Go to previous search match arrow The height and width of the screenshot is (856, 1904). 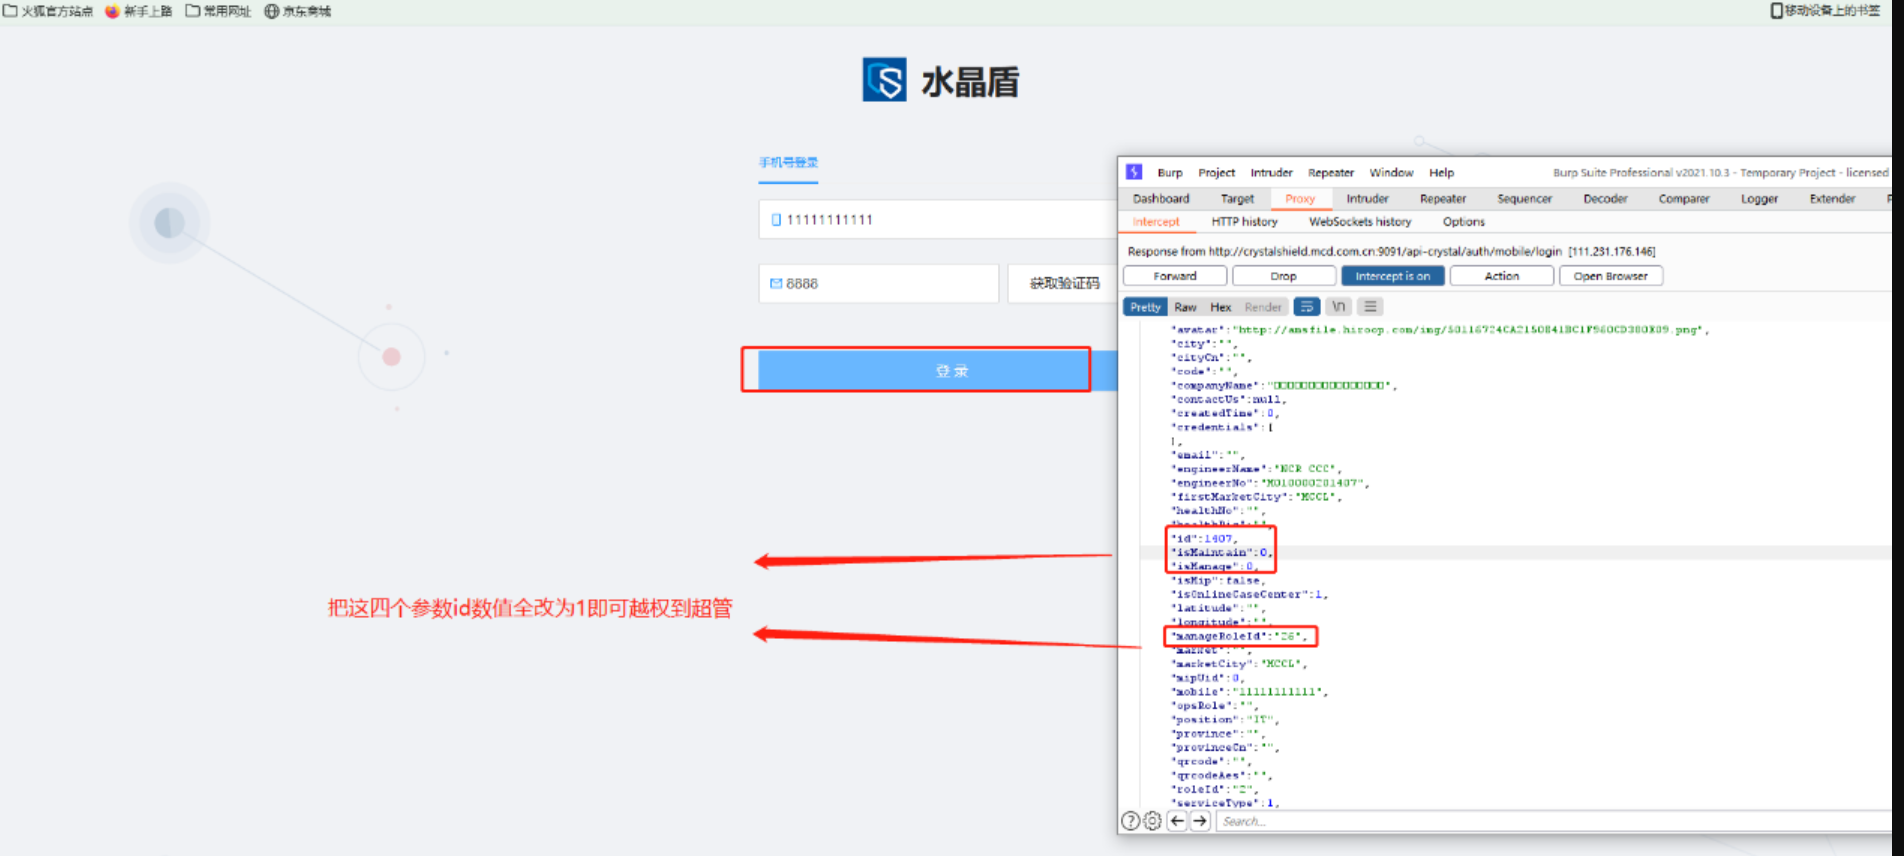click(1177, 821)
